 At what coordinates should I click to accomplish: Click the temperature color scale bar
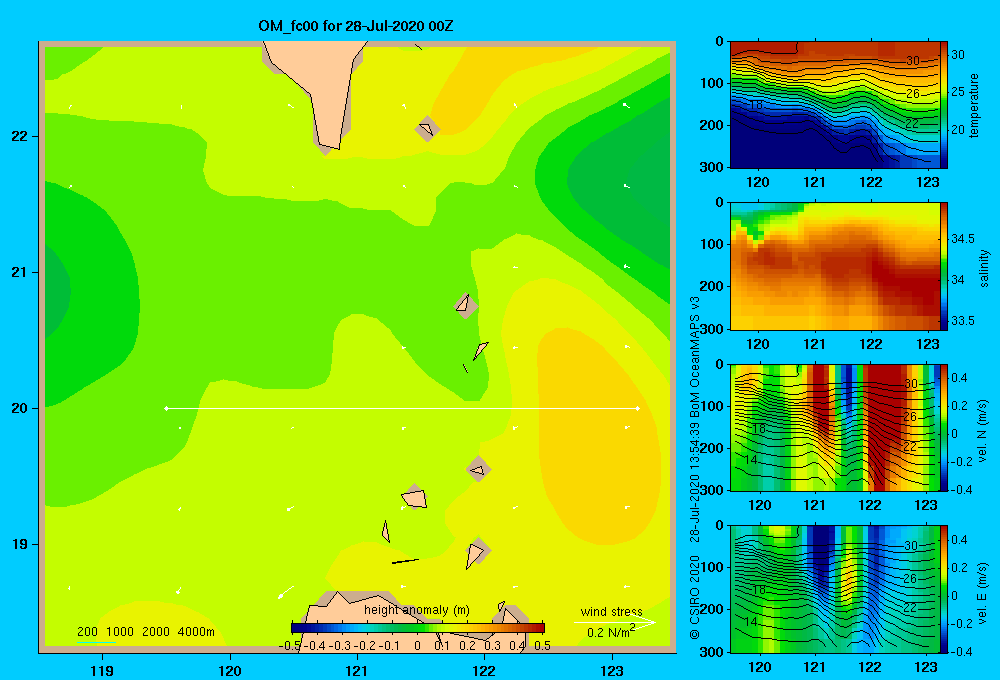(944, 105)
